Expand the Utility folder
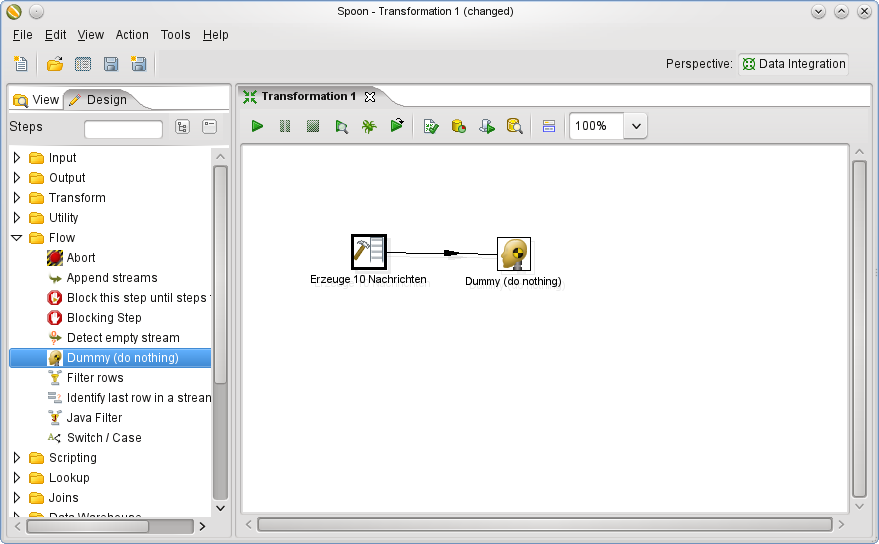Viewport: 879px width, 544px height. coord(17,218)
